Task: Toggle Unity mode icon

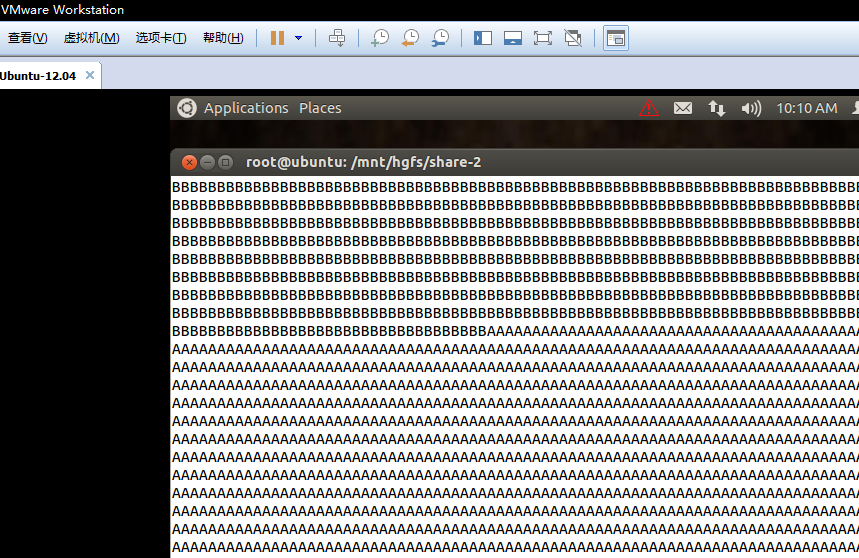Action: point(573,38)
